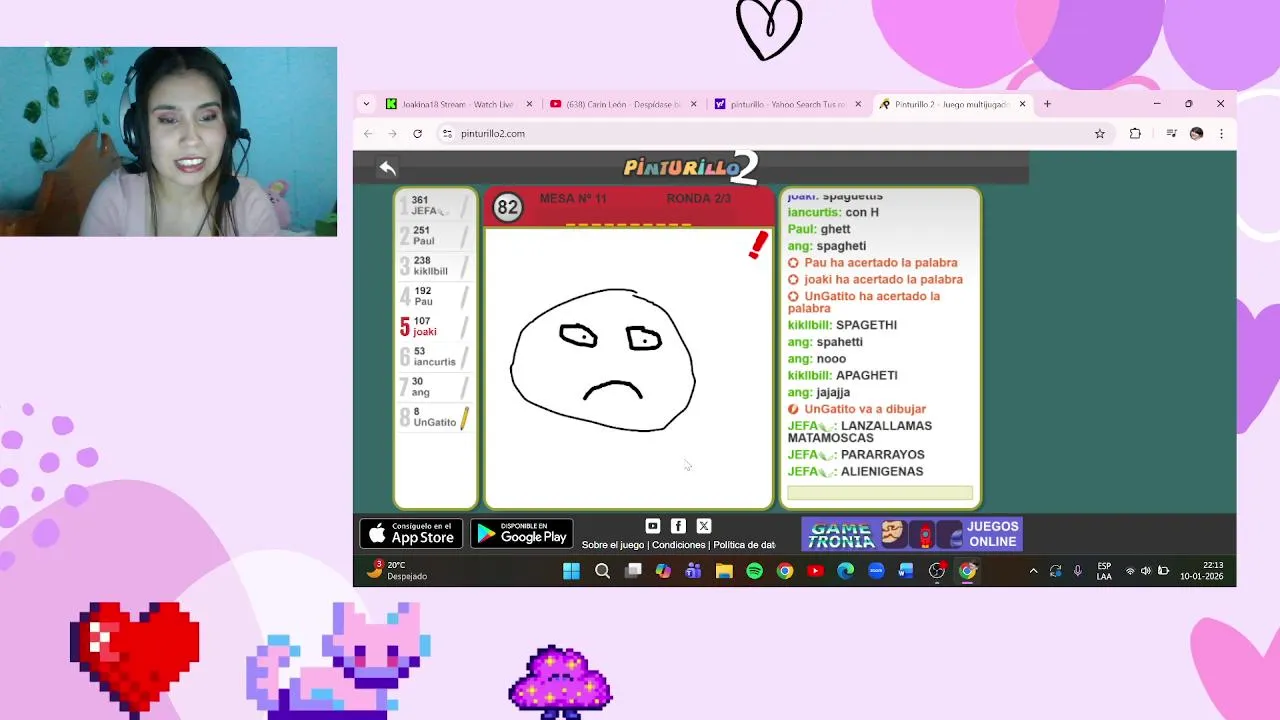
Task: Select player JEFA in the scoreboard
Action: click(x=435, y=205)
